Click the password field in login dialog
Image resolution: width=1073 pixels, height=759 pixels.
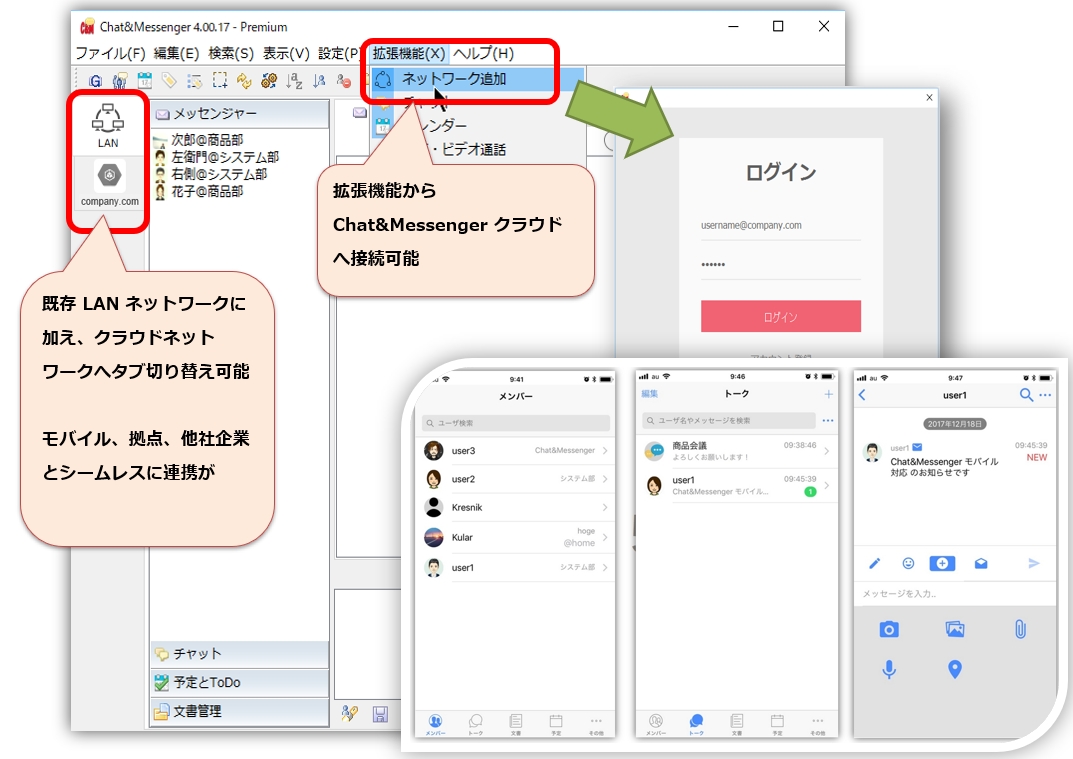pyautogui.click(x=781, y=265)
